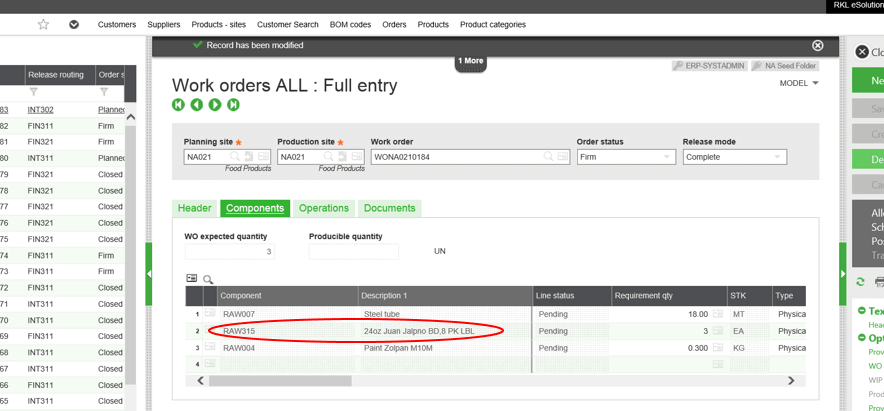Click the favorites star icon
Viewport: 884px width, 411px height.
click(43, 24)
